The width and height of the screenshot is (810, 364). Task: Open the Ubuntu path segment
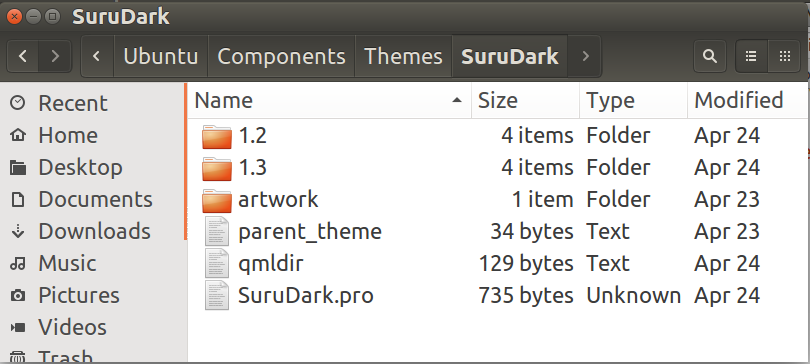point(161,56)
